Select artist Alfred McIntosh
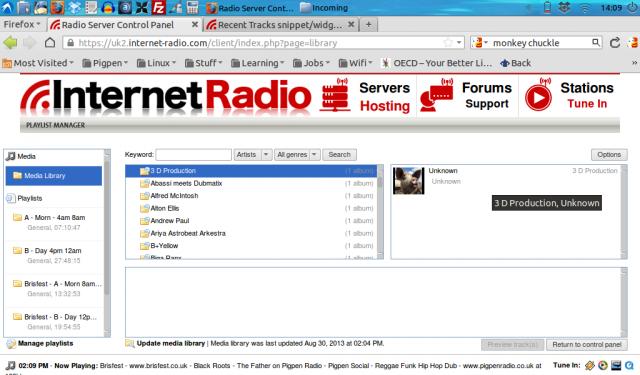The image size is (640, 375). 251,196
